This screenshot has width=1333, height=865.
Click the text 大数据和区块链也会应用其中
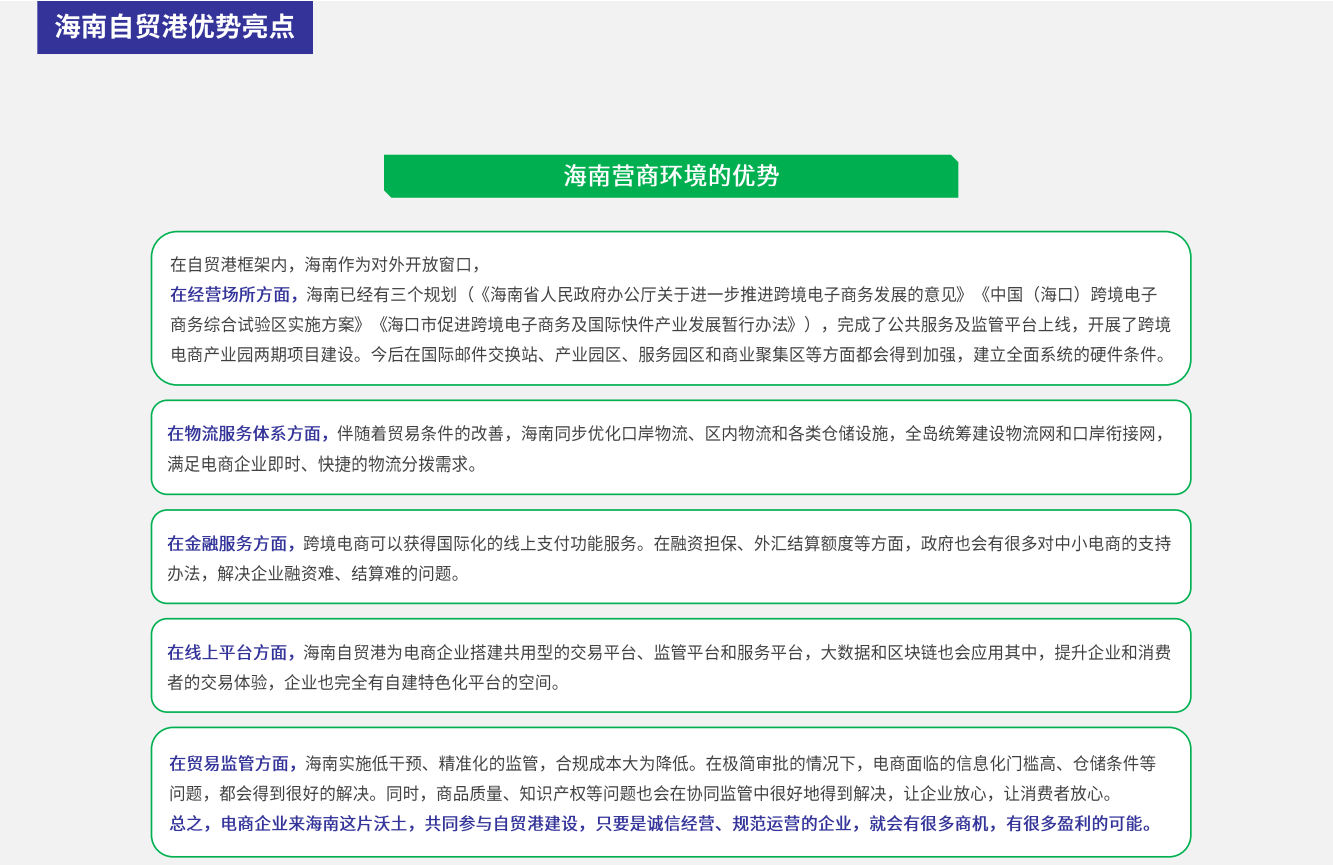coord(929,653)
